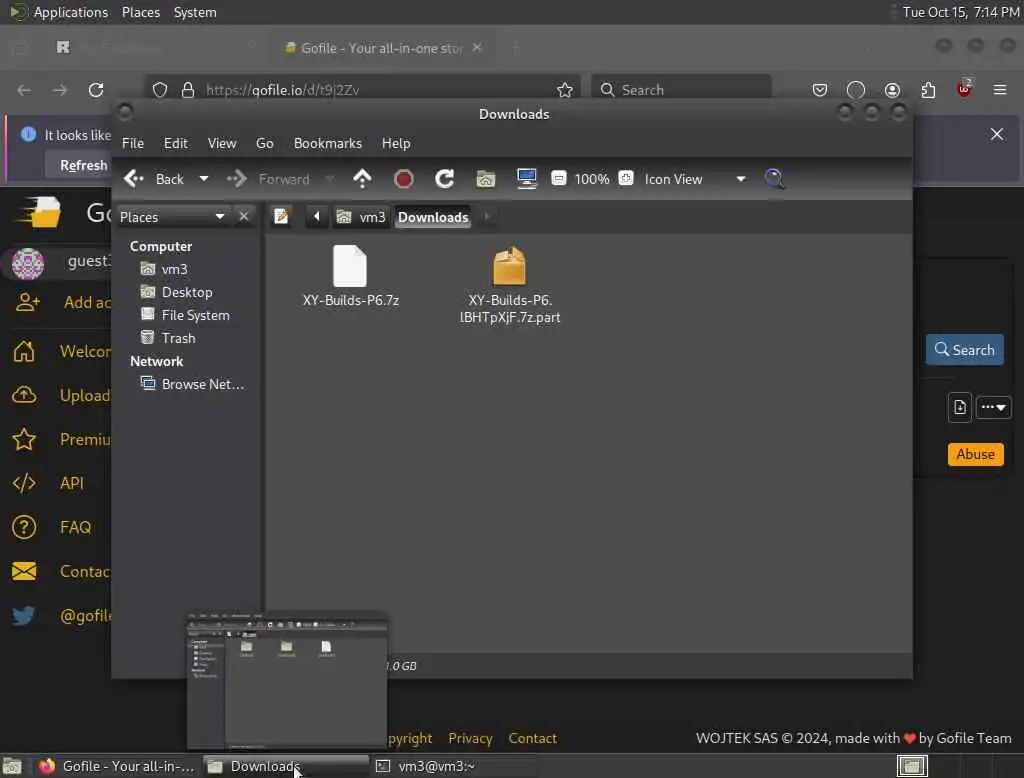Open the Gofile more options dropdown
1024x778 pixels.
tap(993, 407)
